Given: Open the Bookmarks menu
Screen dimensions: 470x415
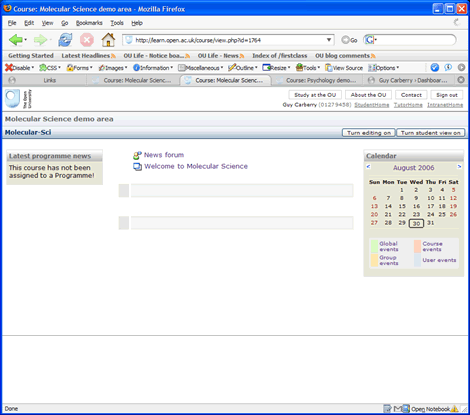Looking at the screenshot, I should point(89,23).
